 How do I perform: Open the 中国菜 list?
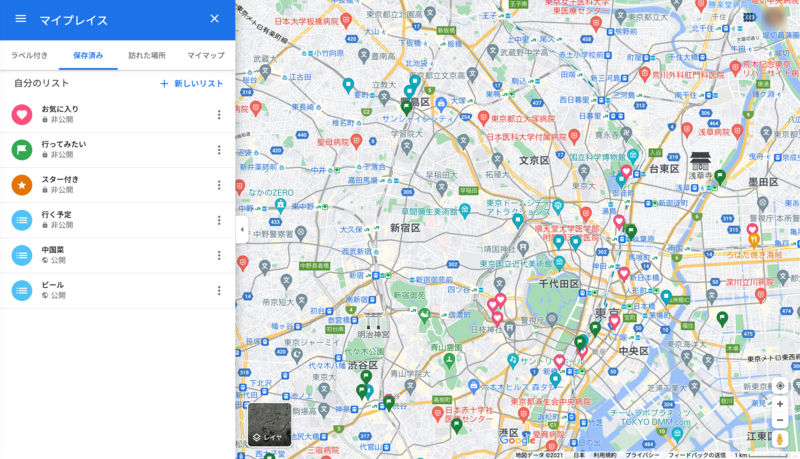pos(117,256)
